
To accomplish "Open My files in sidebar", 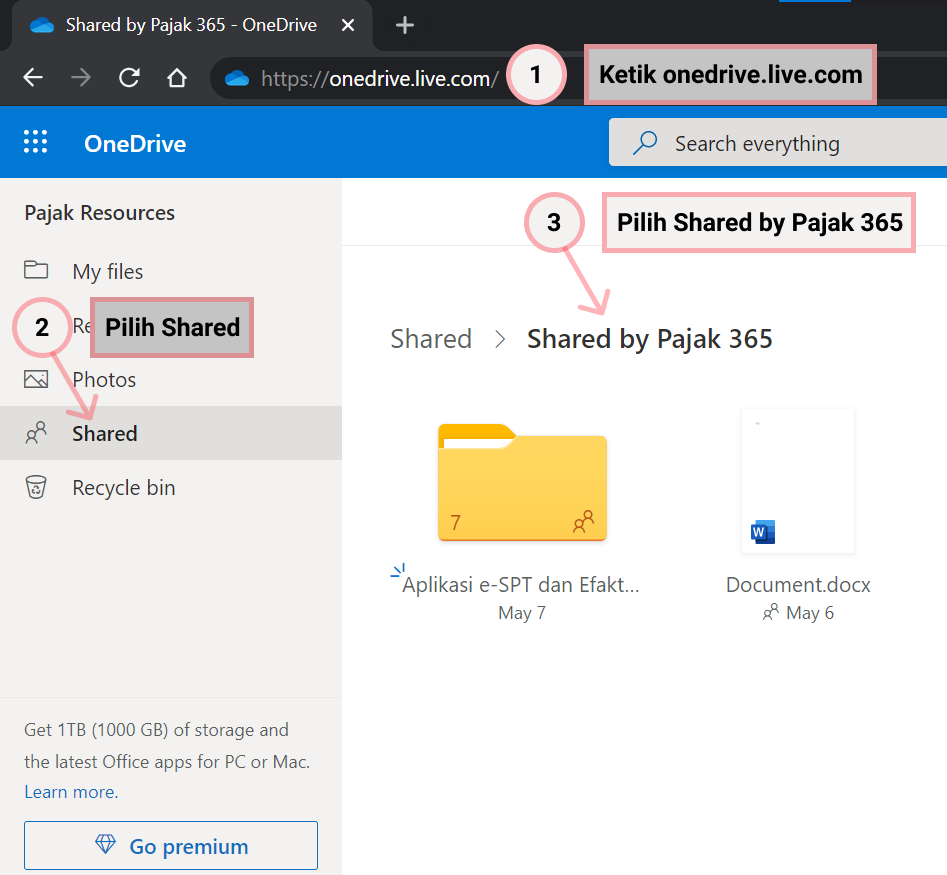I will (171, 272).
